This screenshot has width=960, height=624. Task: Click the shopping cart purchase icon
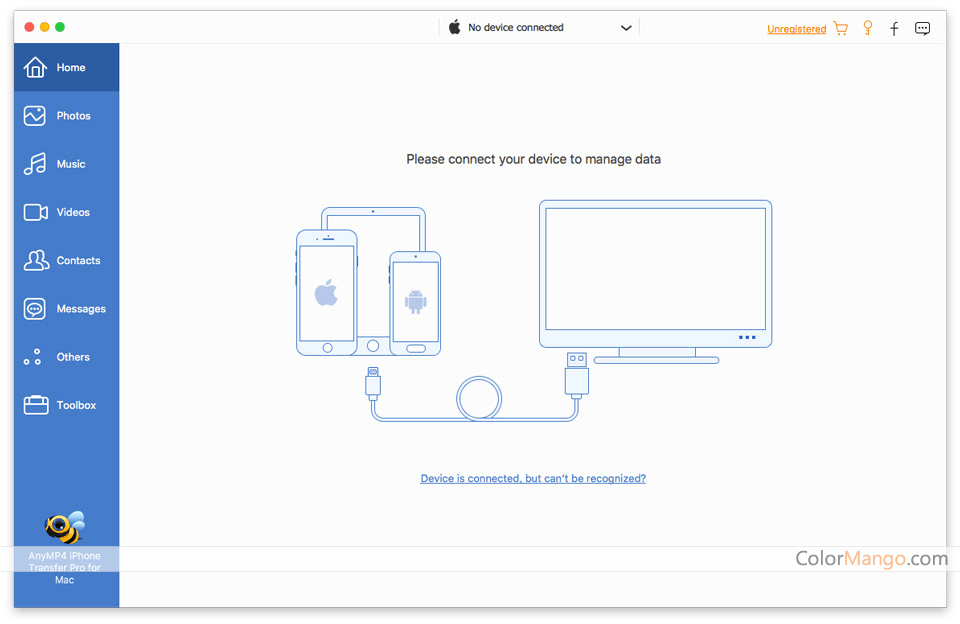841,29
